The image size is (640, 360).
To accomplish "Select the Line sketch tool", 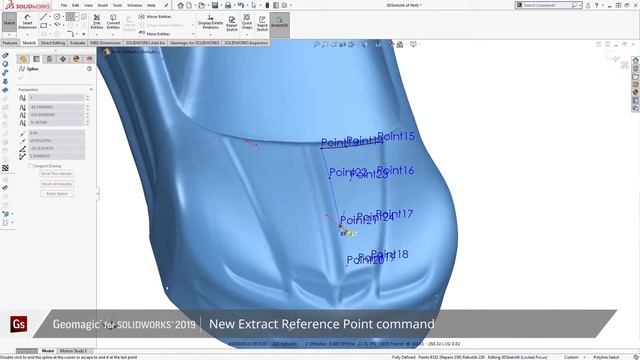I will pos(43,17).
